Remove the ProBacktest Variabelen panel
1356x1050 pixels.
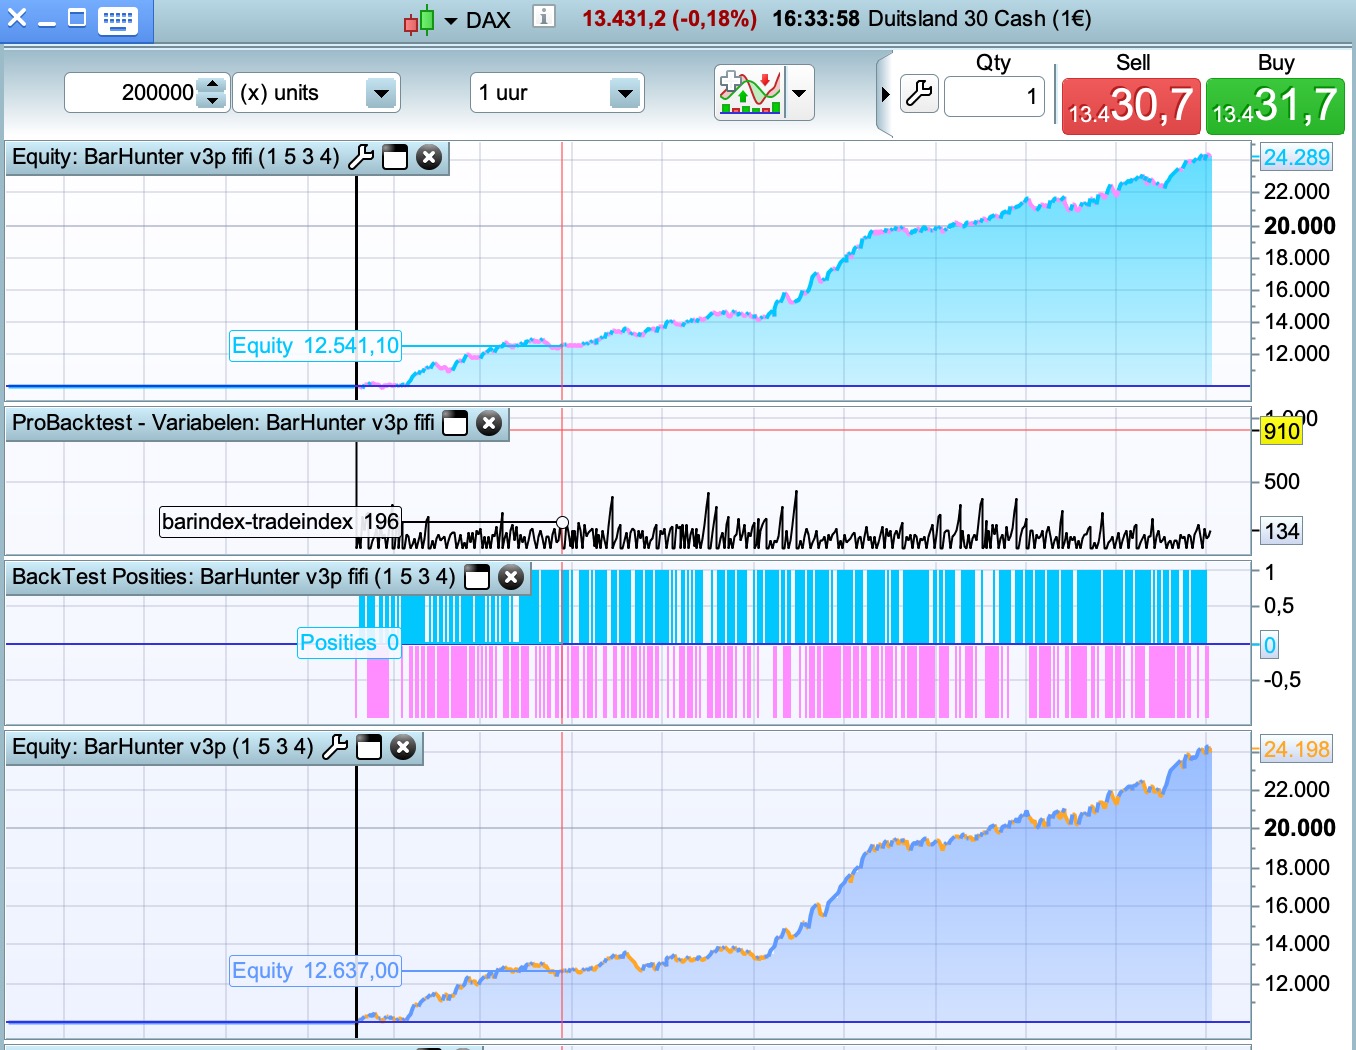coord(489,423)
